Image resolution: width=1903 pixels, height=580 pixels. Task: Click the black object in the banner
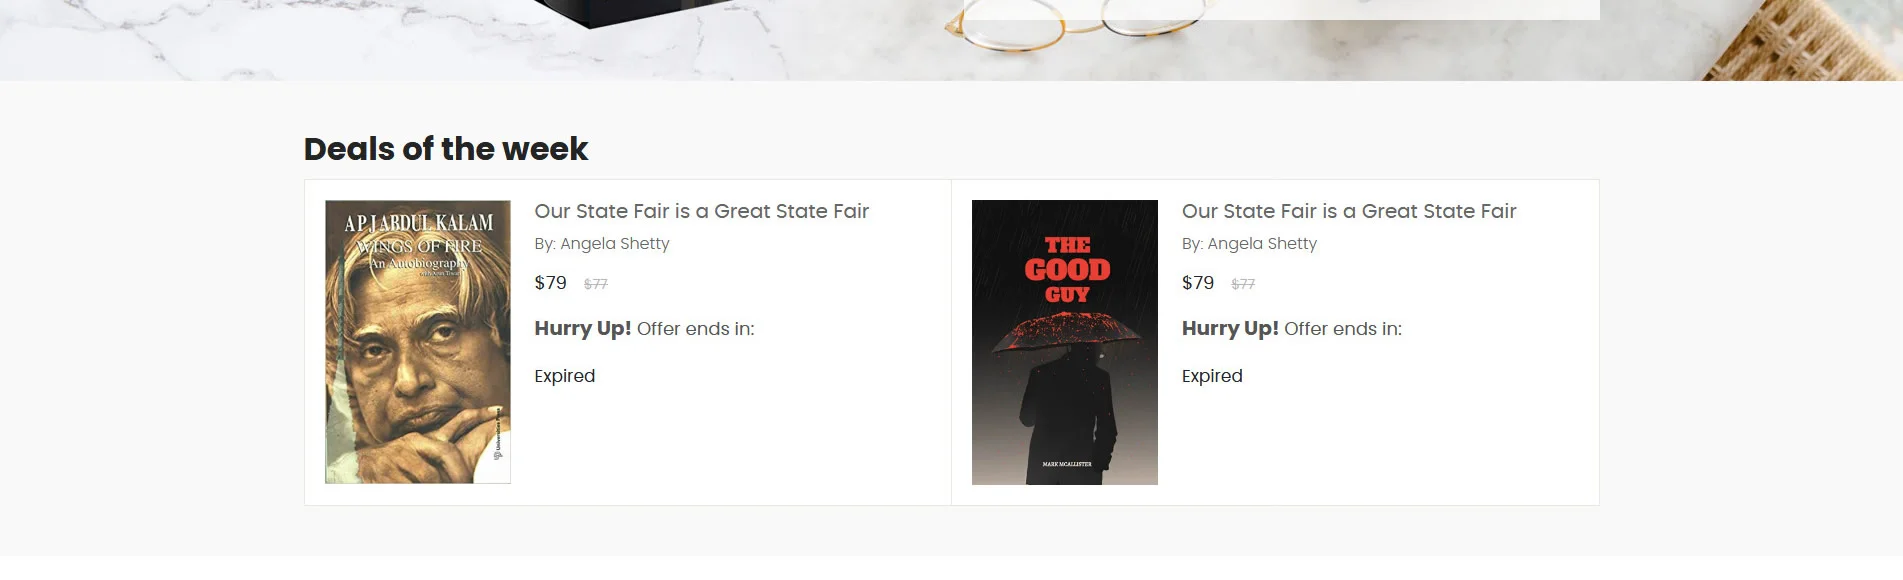[x=640, y=10]
